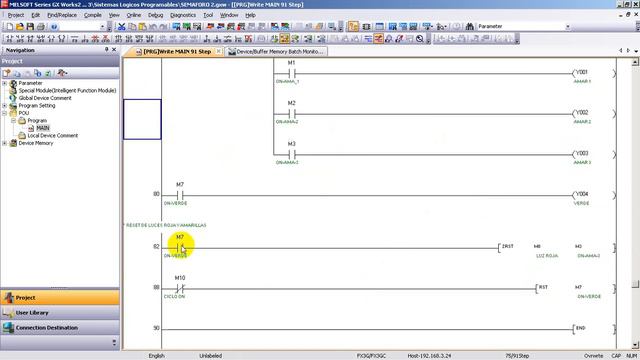Screen dimensions: 640x360
Task: Toggle pin on the Navigation panel
Action: tap(107, 50)
